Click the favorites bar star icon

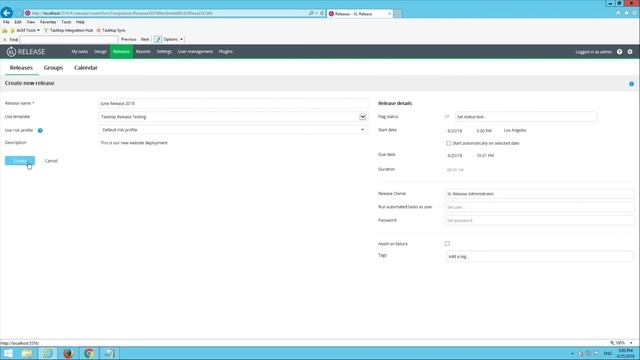pyautogui.click(x=4, y=31)
